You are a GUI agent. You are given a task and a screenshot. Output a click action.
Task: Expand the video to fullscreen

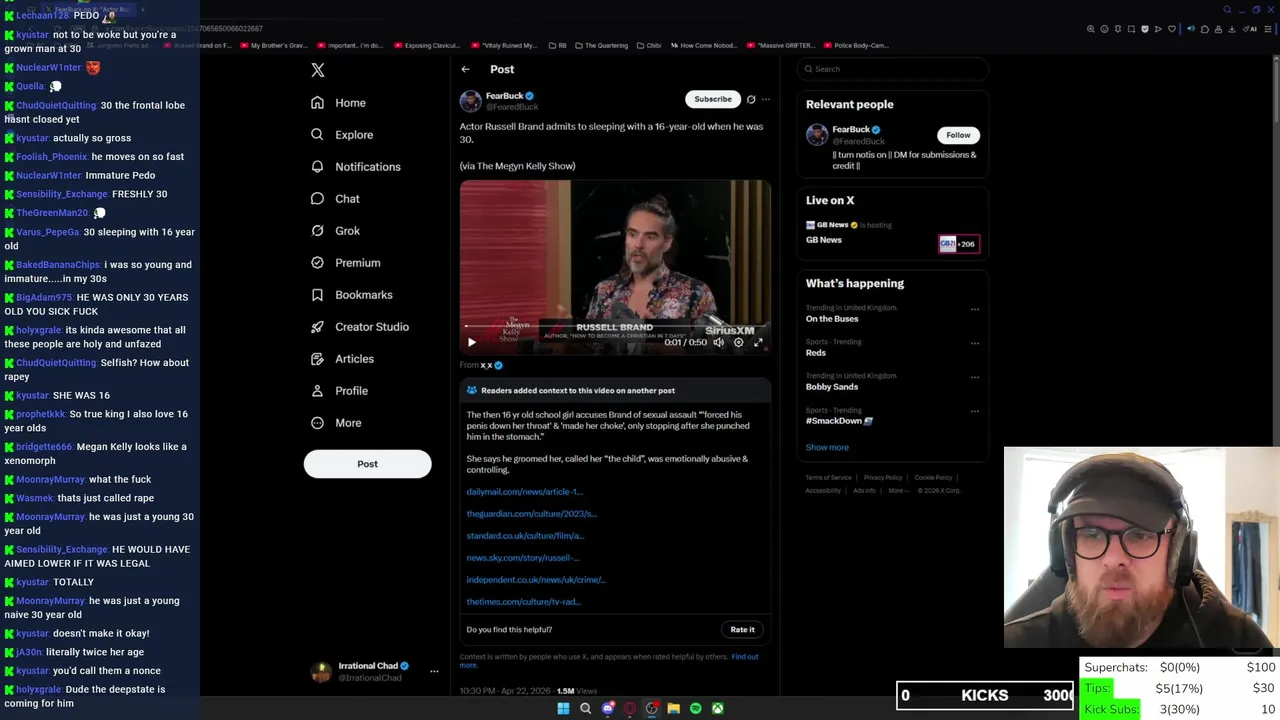(758, 342)
